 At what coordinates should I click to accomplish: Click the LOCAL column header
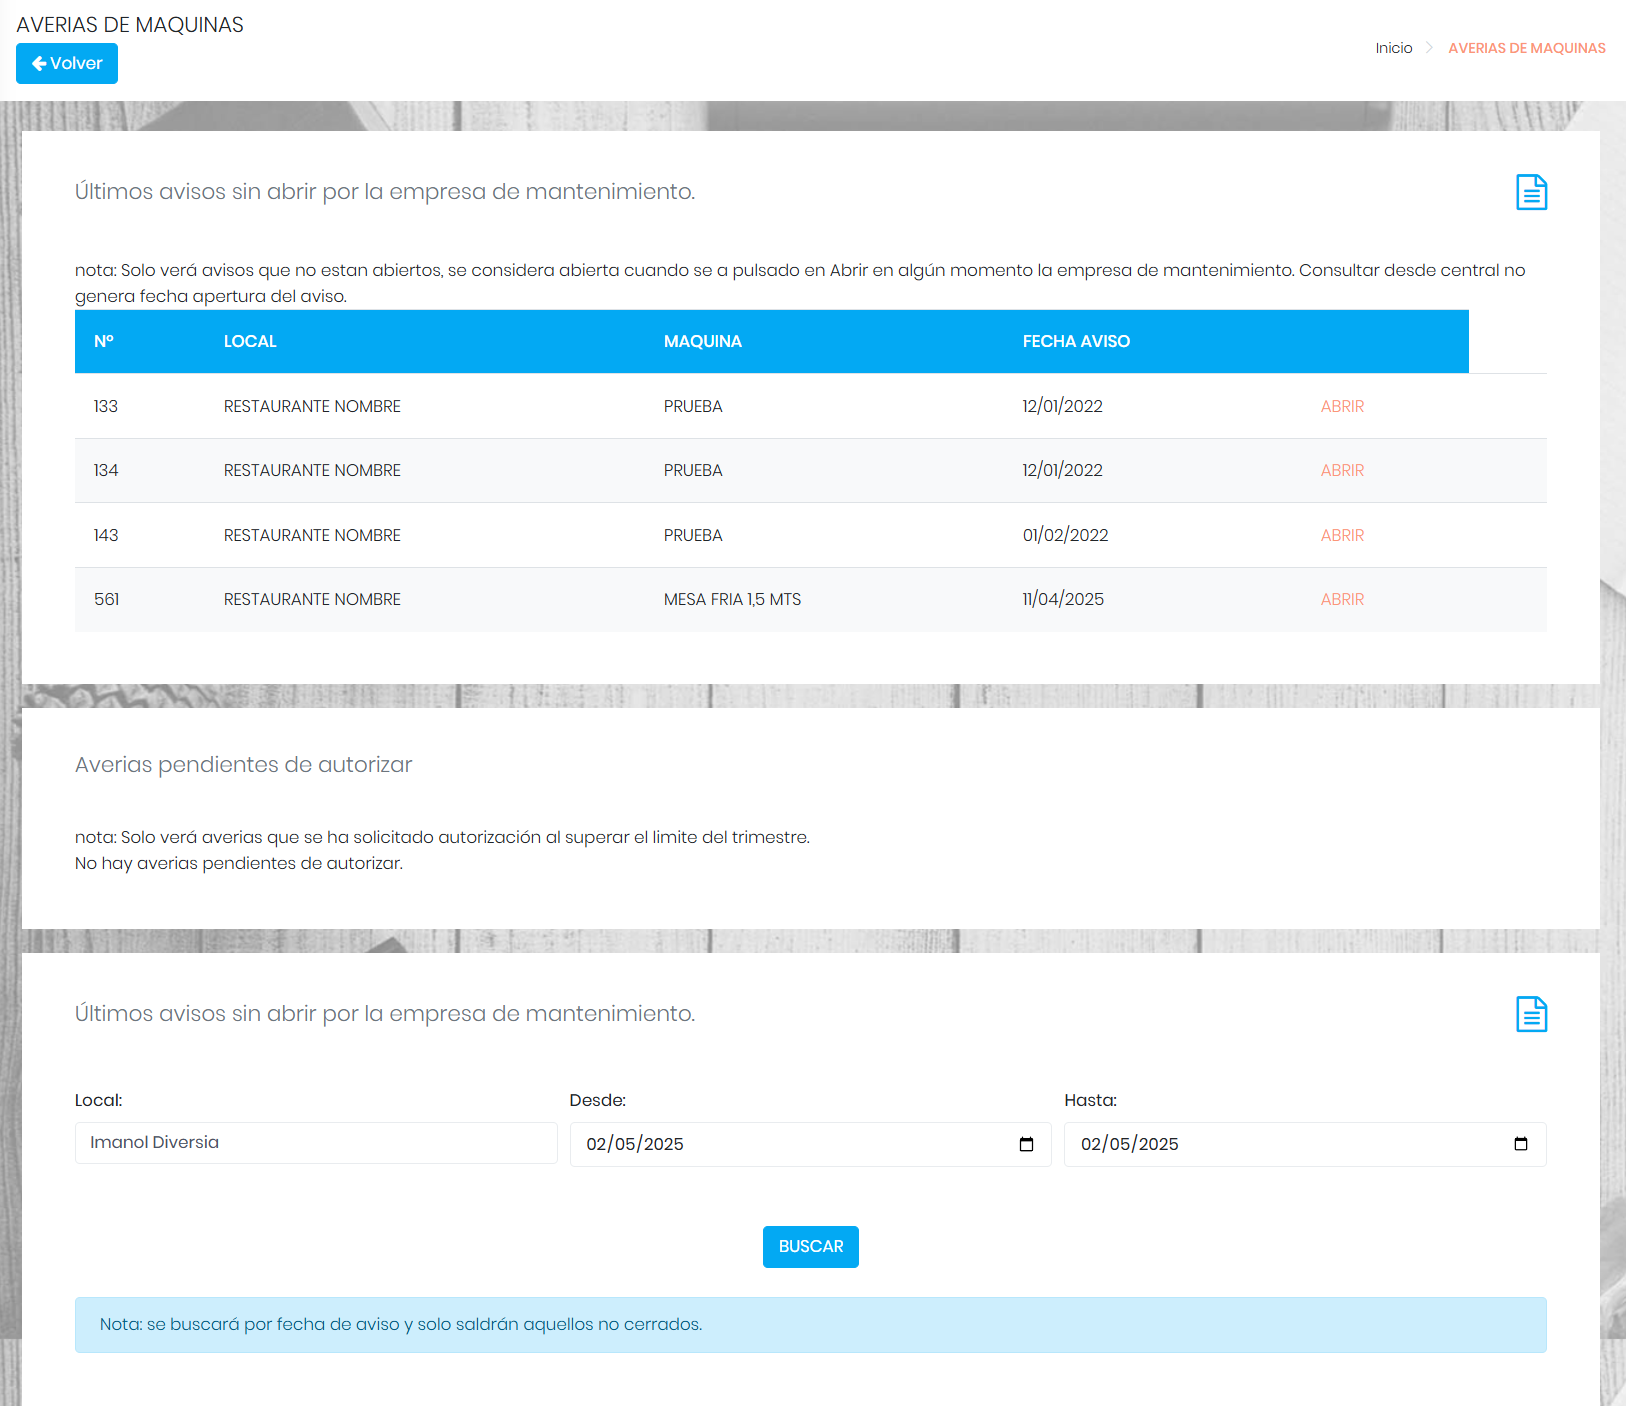(250, 341)
